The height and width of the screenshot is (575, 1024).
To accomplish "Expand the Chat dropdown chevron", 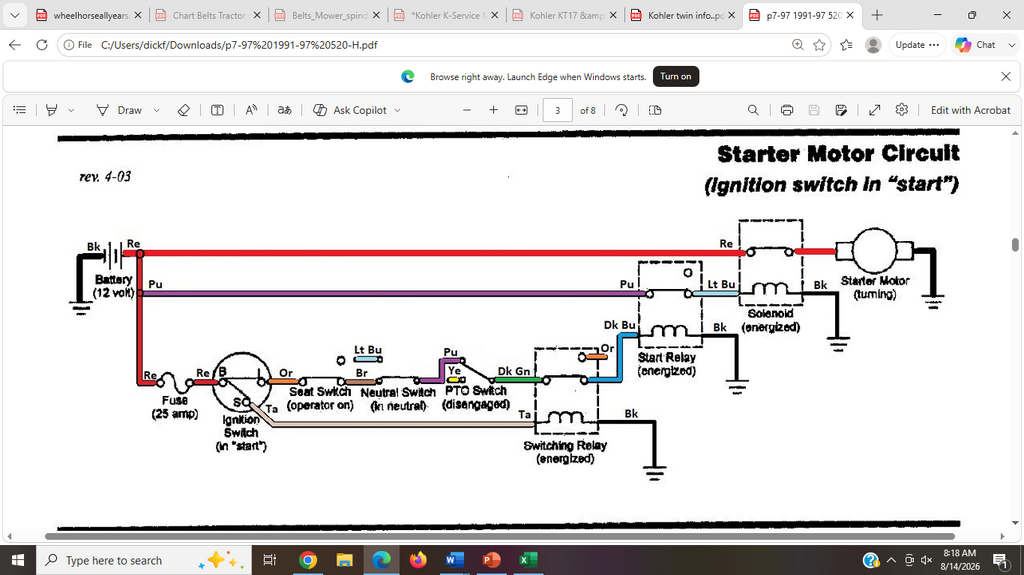I will pos(1012,44).
